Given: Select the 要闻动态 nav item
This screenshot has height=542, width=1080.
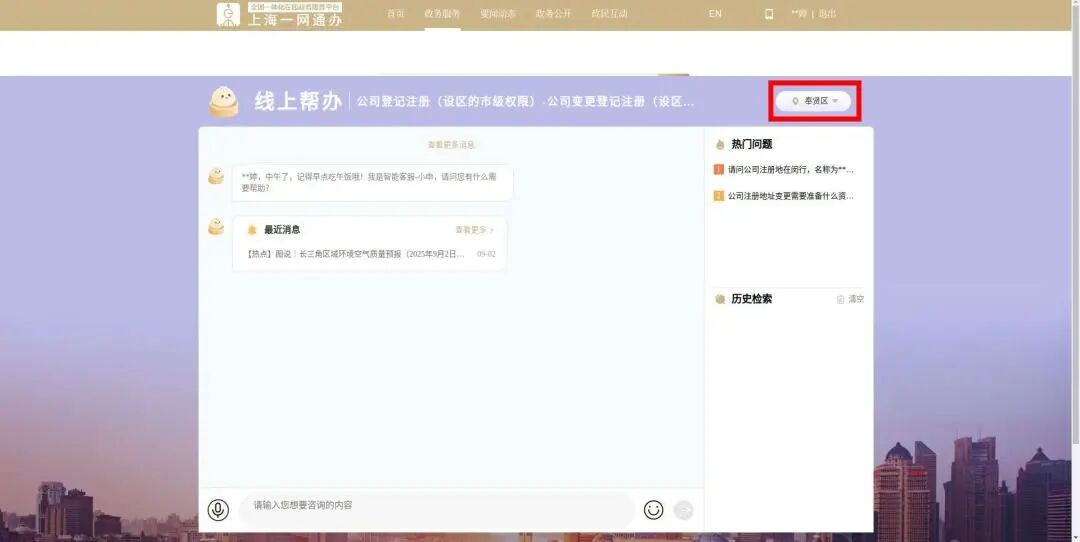Looking at the screenshot, I should (498, 14).
